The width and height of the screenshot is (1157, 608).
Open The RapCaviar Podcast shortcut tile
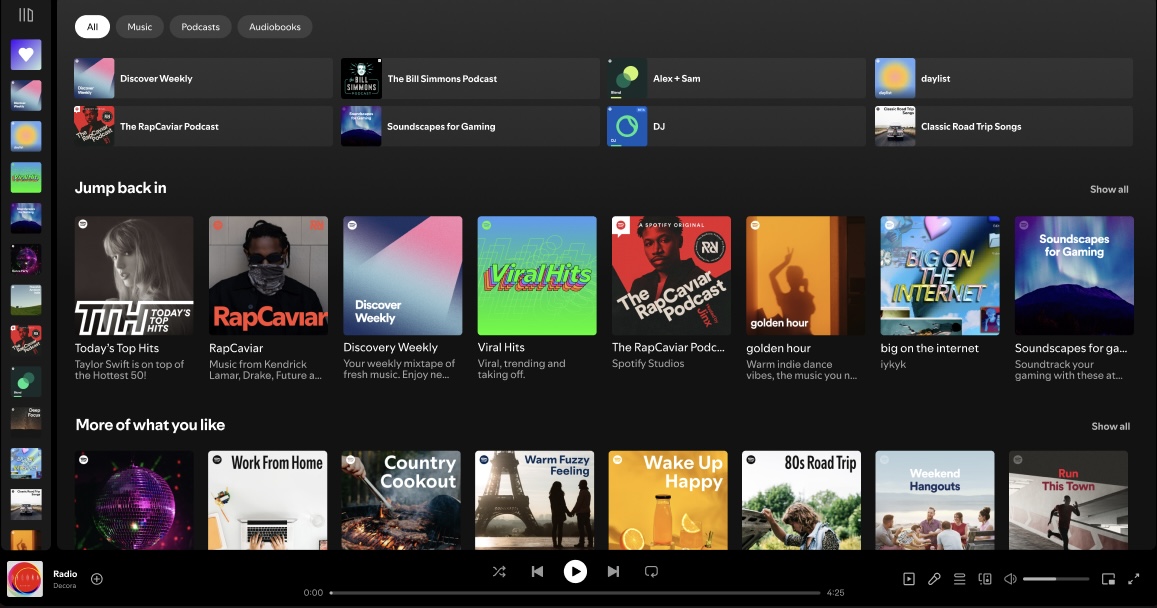click(x=203, y=126)
